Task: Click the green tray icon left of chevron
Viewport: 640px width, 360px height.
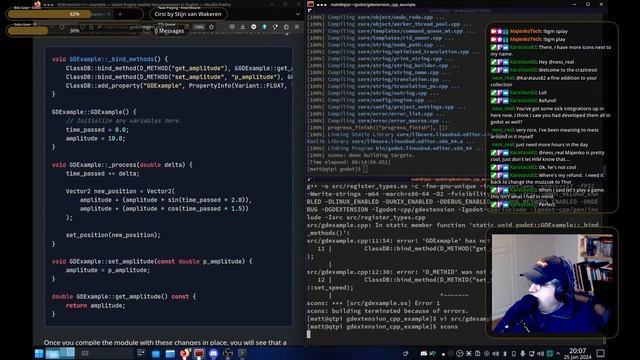Action: click(x=549, y=353)
